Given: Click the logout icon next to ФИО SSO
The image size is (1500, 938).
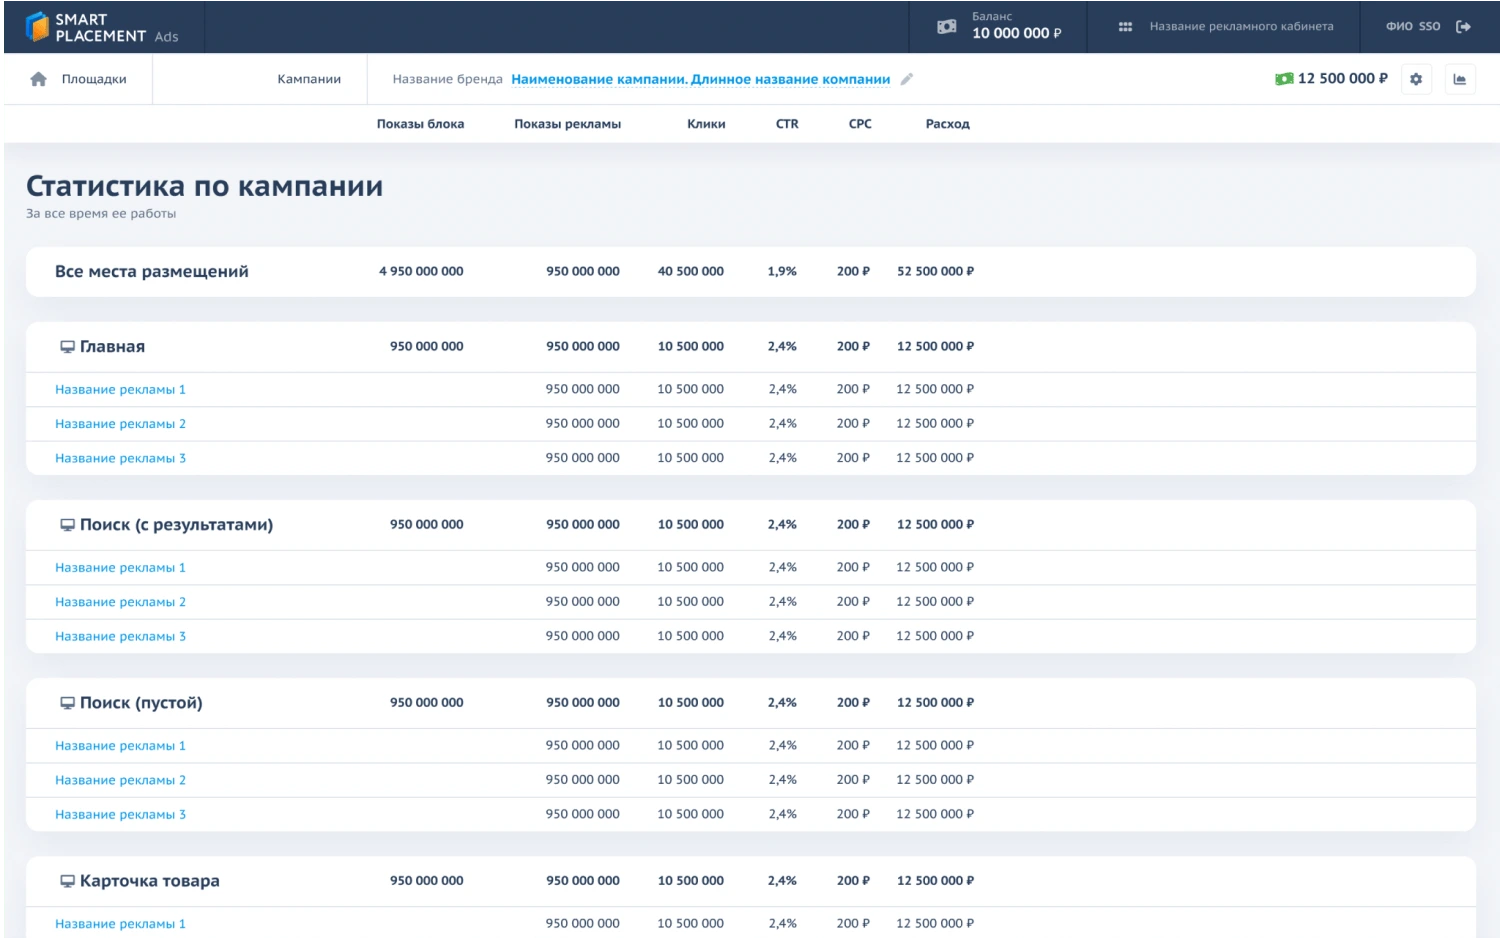Looking at the screenshot, I should [1463, 27].
